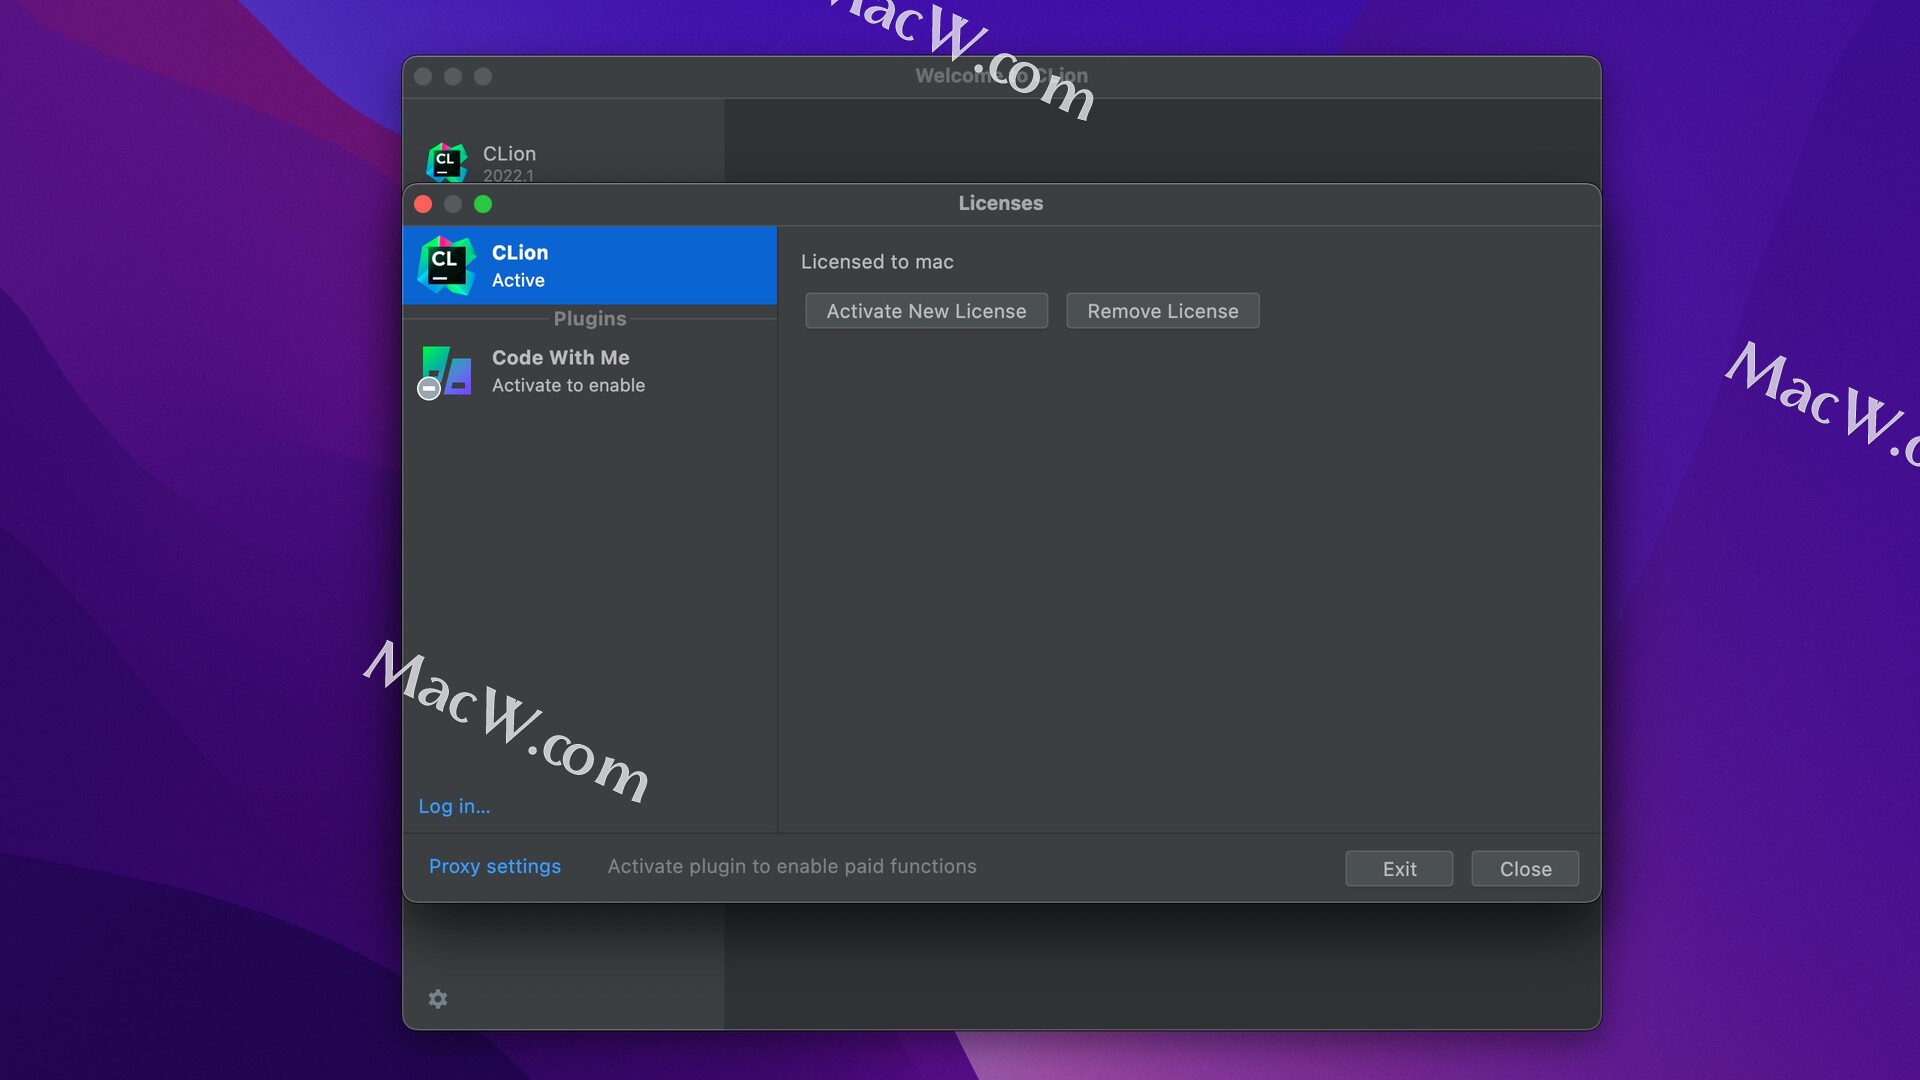Click the Proxy settings link
Screen dimensions: 1920x1080
pos(495,866)
